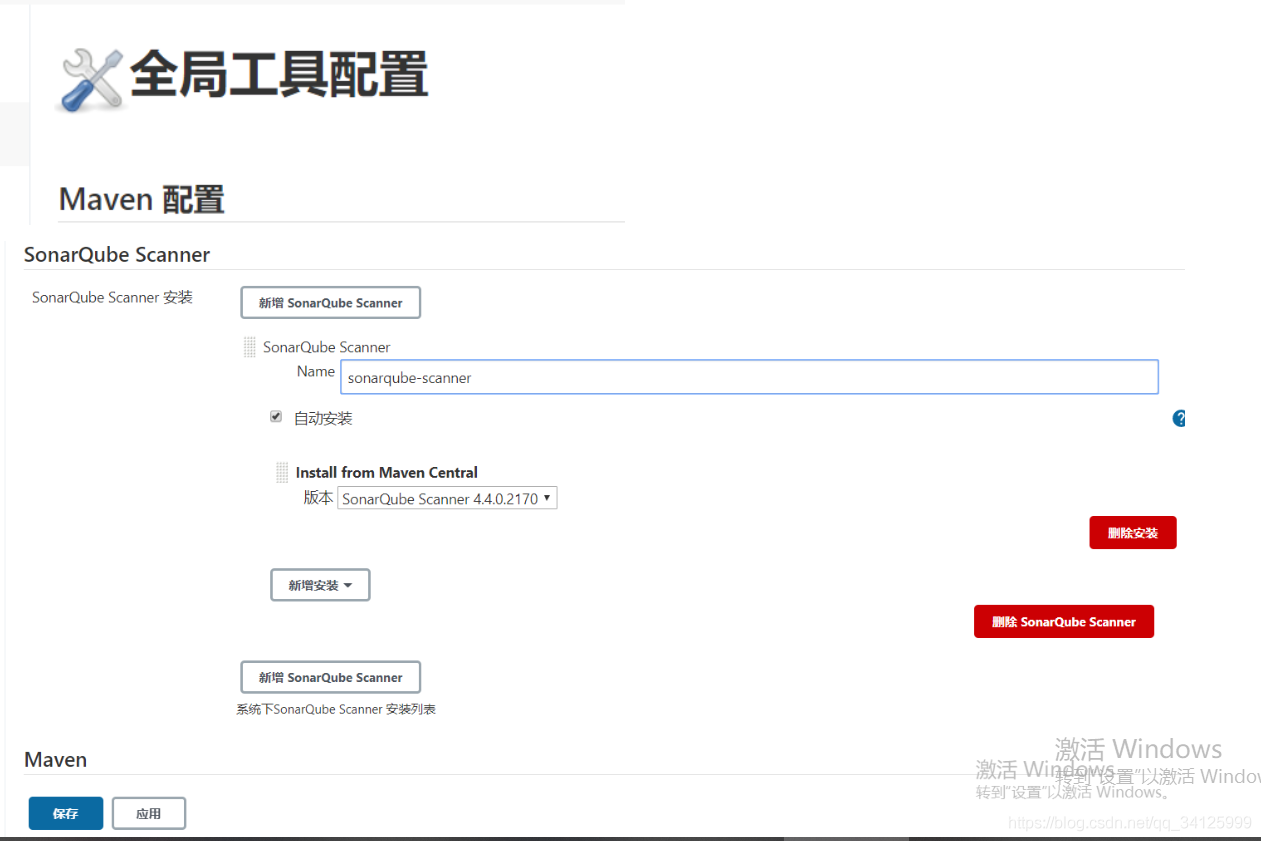Click the 自动安装 label text

323,418
